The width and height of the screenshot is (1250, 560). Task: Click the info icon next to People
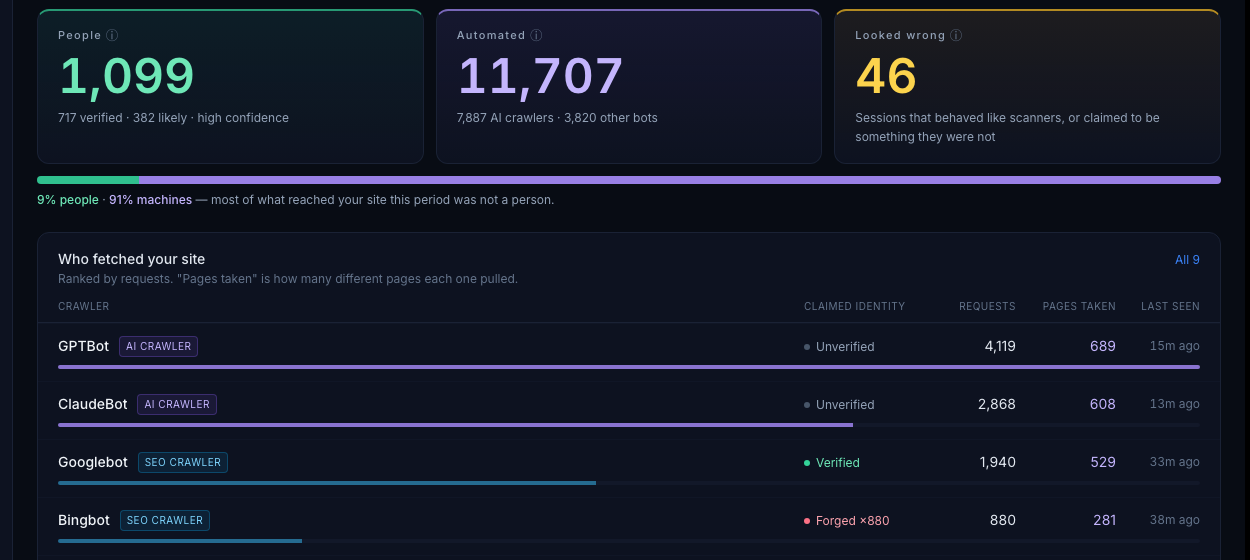[112, 35]
